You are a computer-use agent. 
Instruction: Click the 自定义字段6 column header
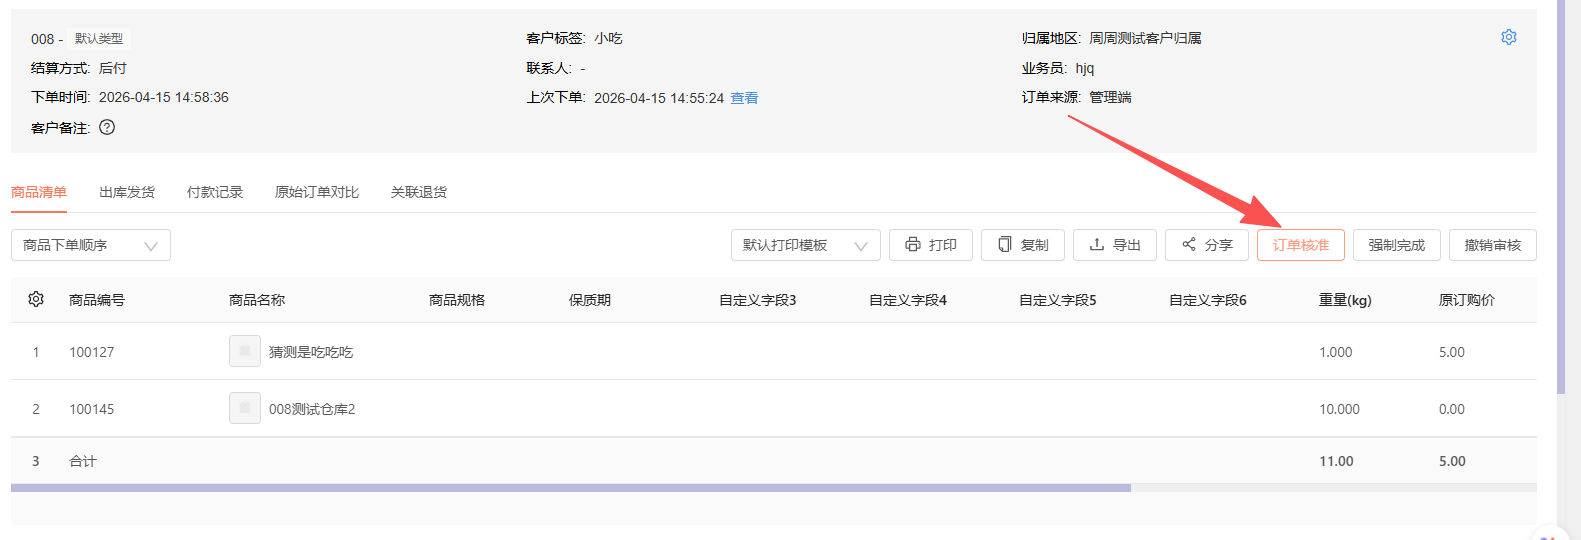(x=1208, y=300)
